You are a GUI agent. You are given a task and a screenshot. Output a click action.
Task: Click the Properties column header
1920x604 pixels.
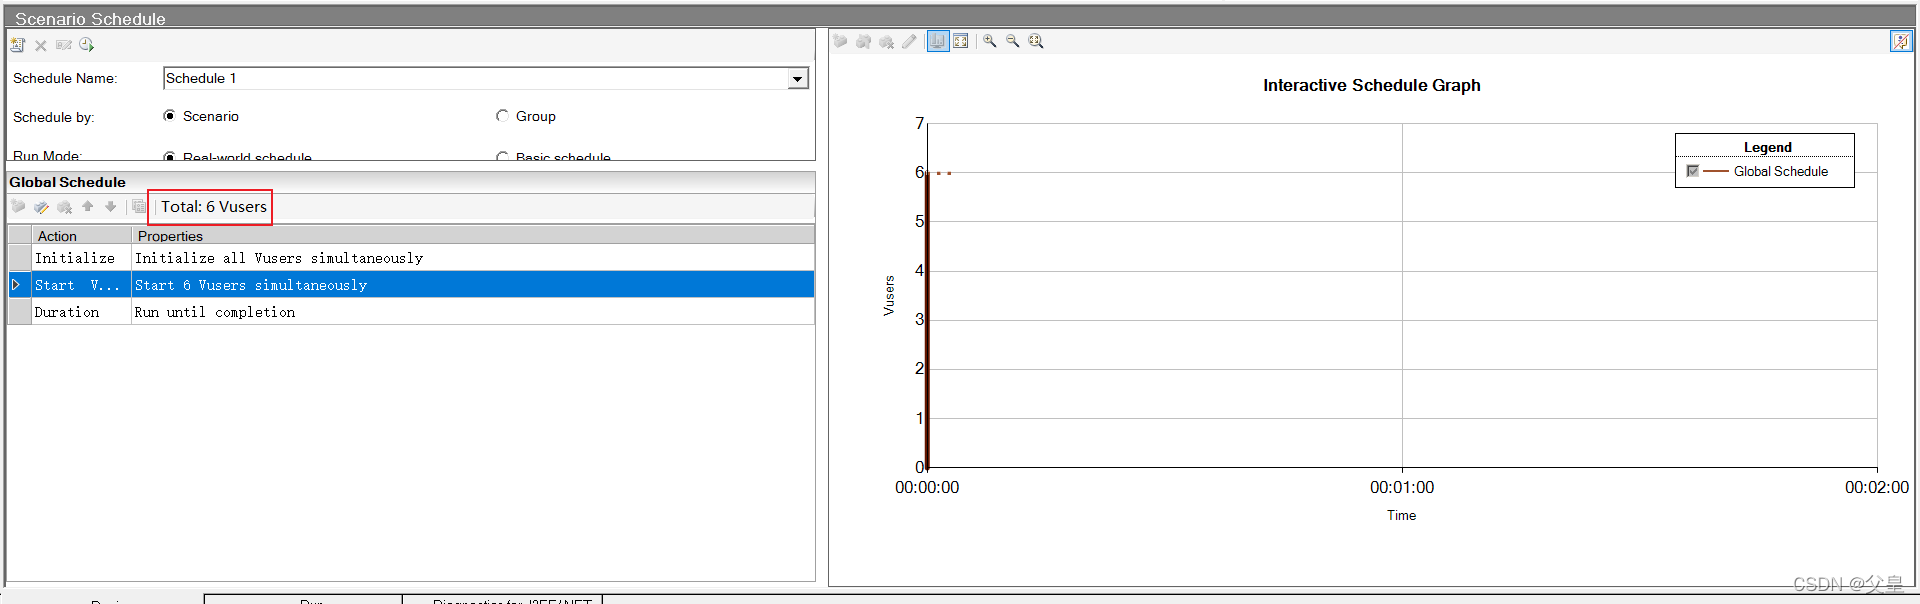tap(473, 236)
